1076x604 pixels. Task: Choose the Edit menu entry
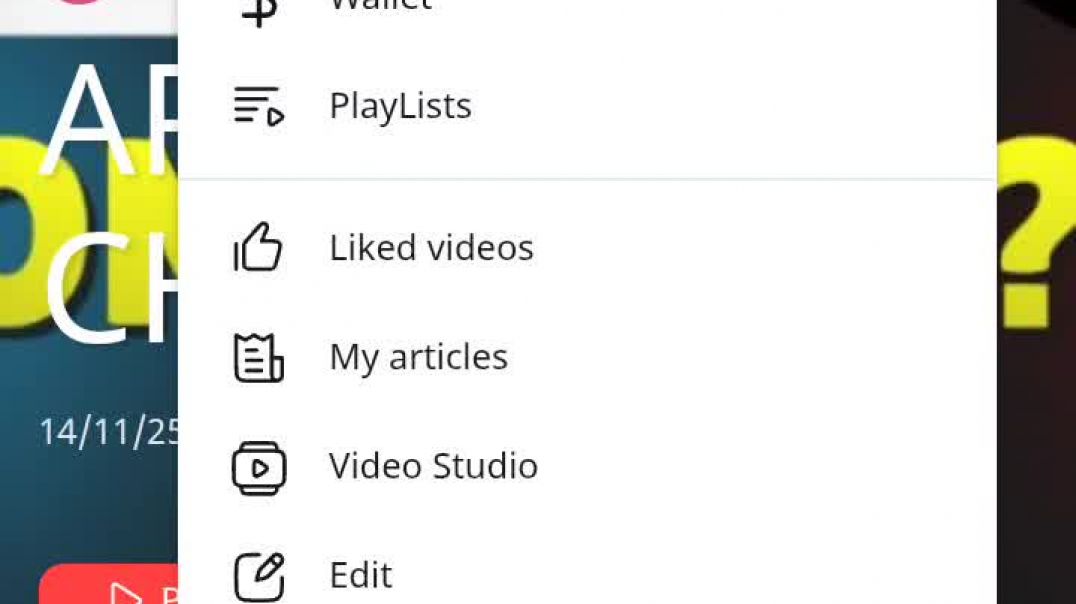pos(361,576)
